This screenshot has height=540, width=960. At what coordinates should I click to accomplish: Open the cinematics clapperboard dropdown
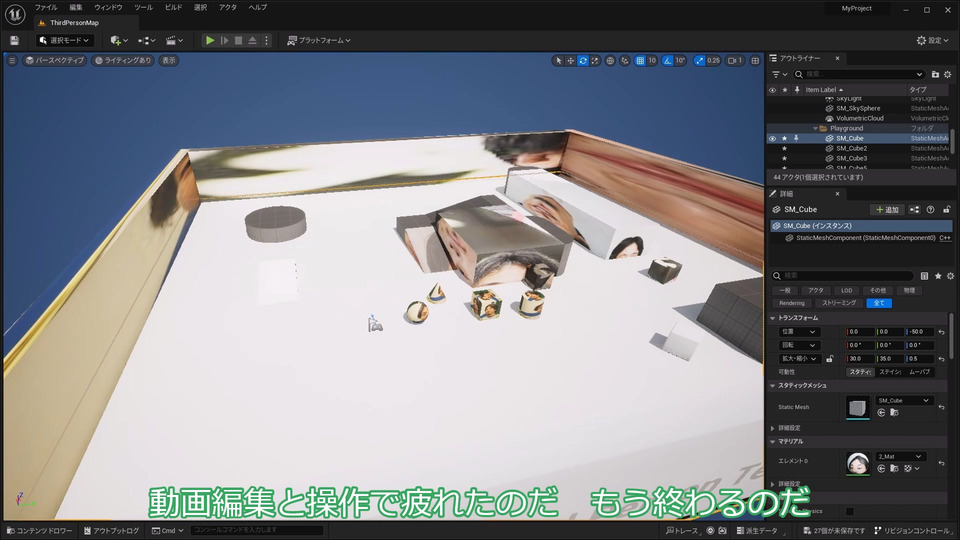(174, 40)
